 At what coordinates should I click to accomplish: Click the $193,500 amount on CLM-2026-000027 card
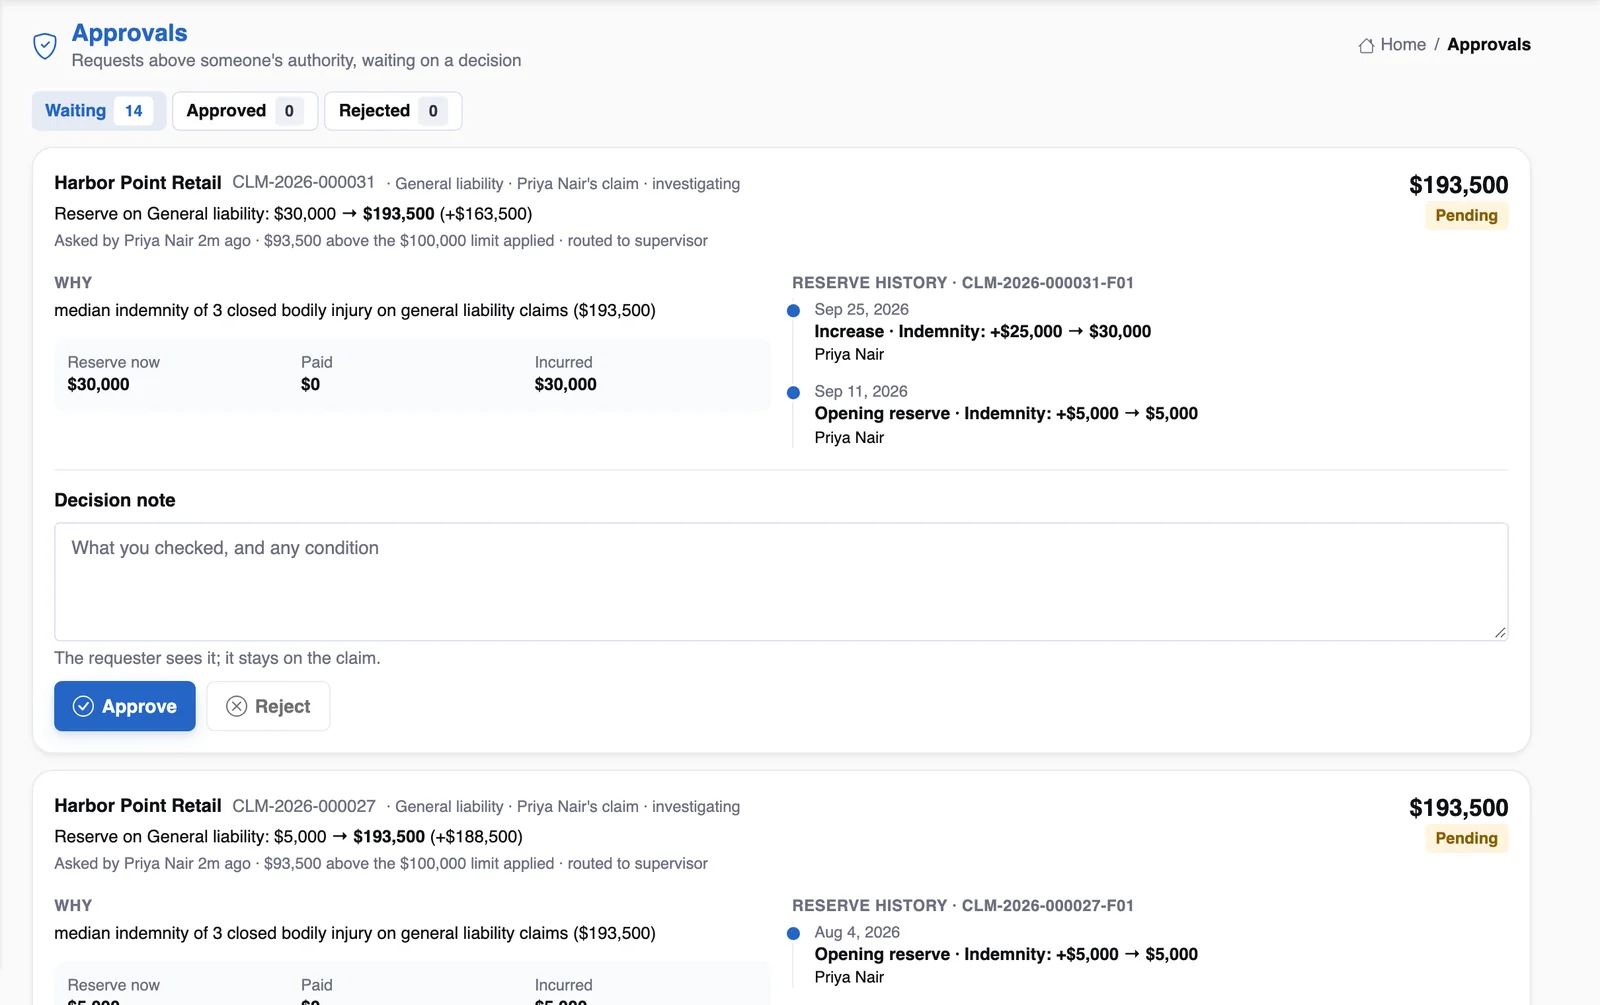(1459, 808)
